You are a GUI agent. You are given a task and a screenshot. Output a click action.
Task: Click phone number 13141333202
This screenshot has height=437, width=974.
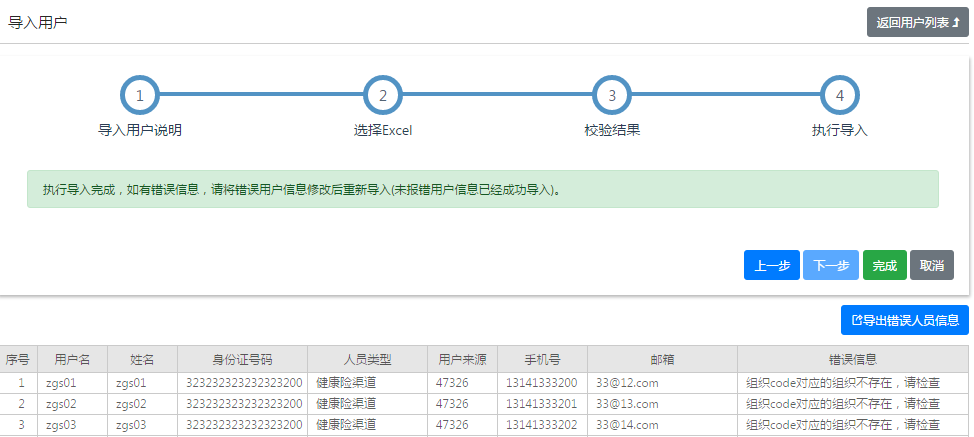pyautogui.click(x=542, y=425)
